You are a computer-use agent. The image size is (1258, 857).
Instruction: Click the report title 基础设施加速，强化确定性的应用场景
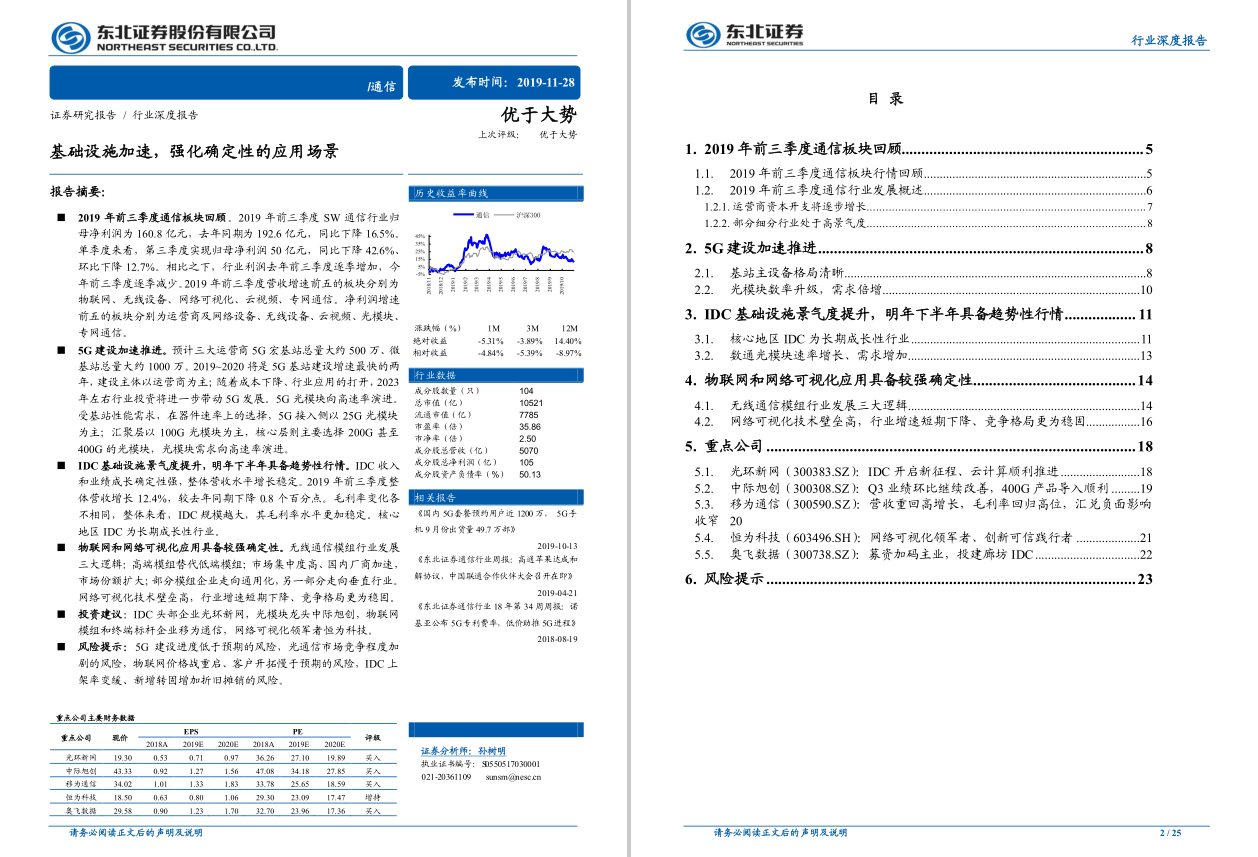(194, 152)
